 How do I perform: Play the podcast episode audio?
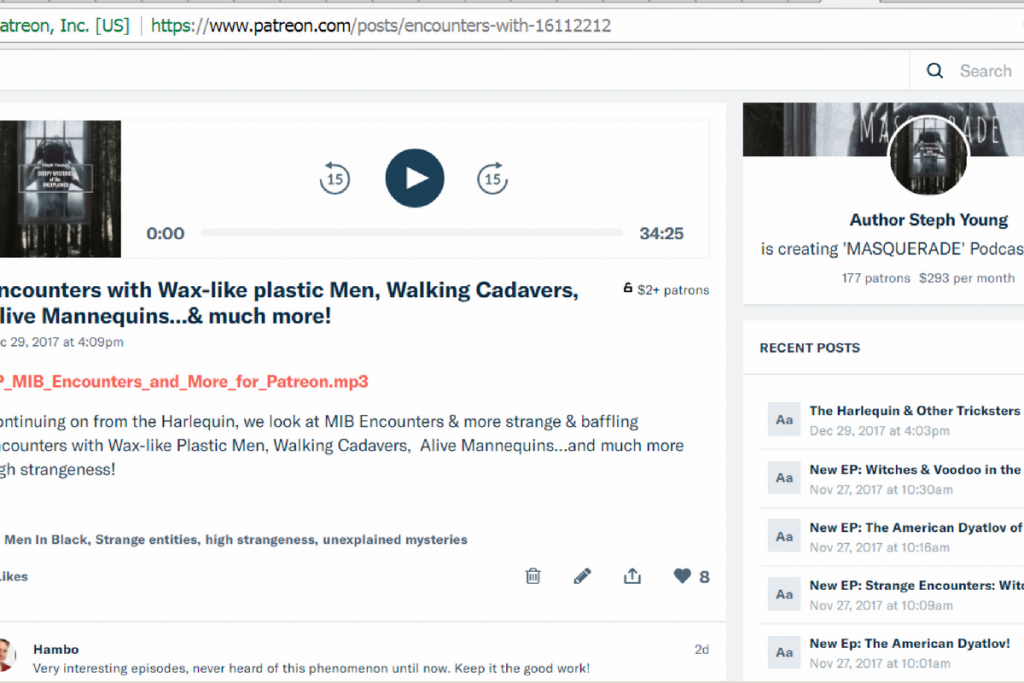(x=415, y=178)
